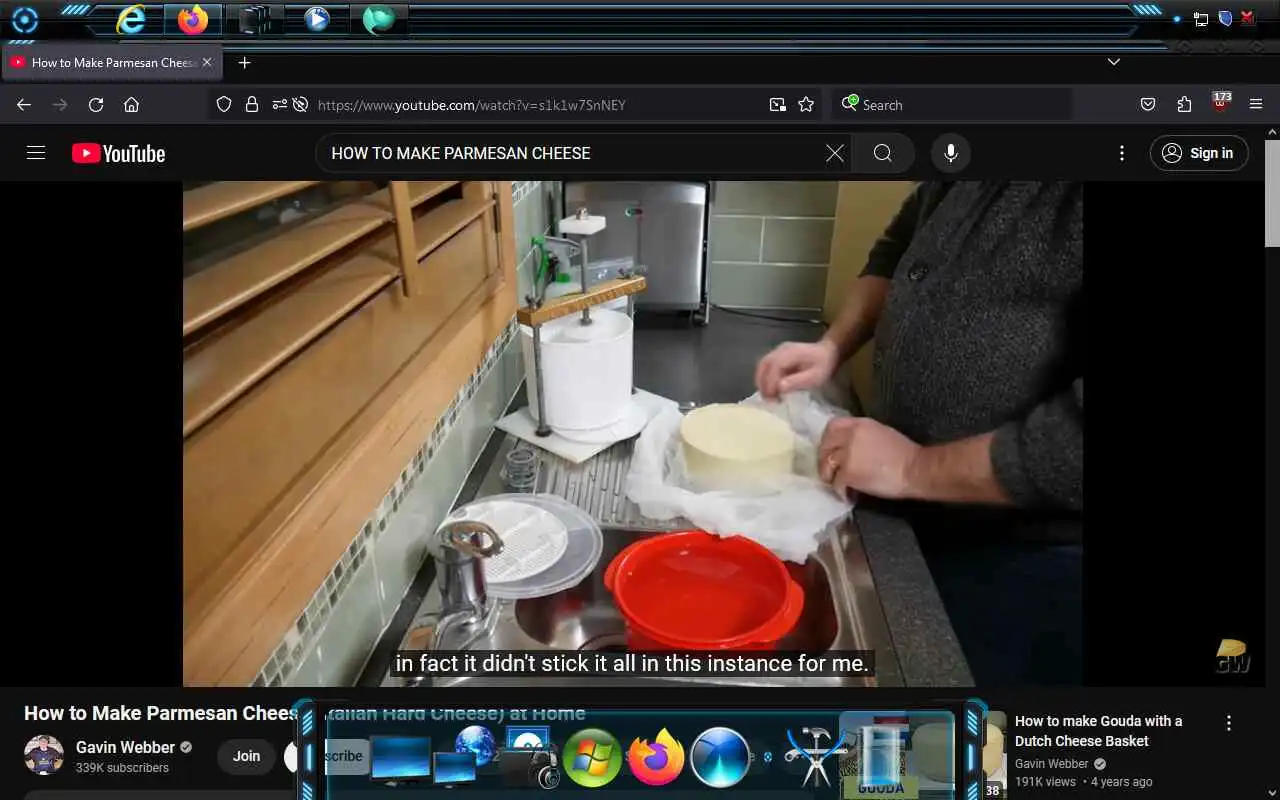Click the cheese video player frame
The image size is (1280, 800).
[632, 433]
